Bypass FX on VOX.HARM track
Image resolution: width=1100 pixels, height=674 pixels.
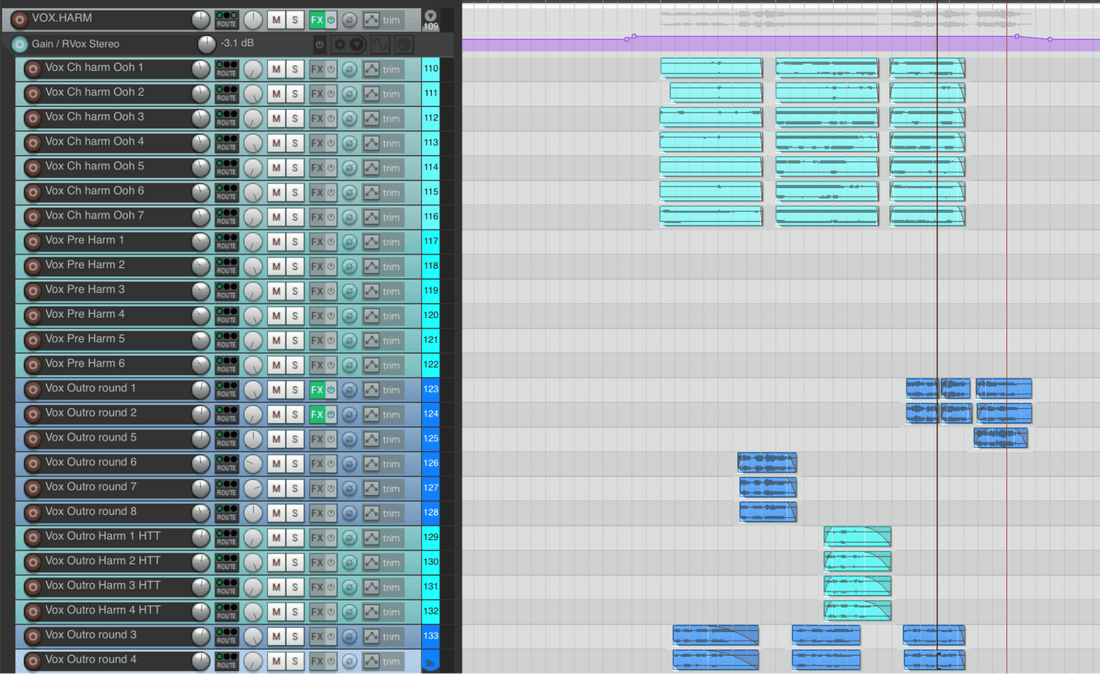pos(330,20)
